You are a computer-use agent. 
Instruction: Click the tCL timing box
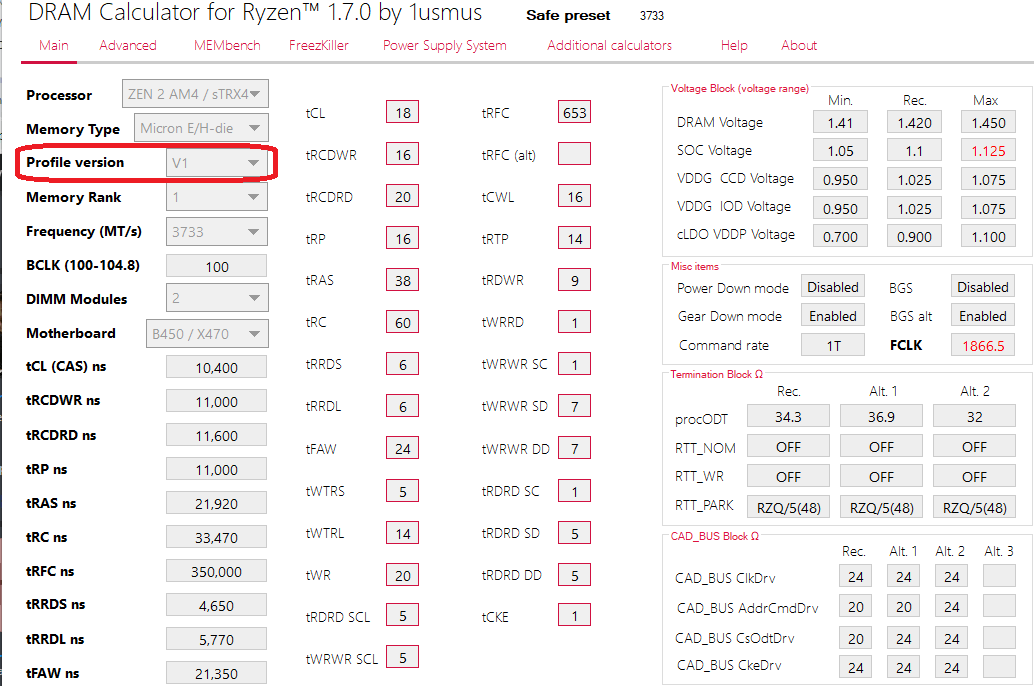point(402,113)
